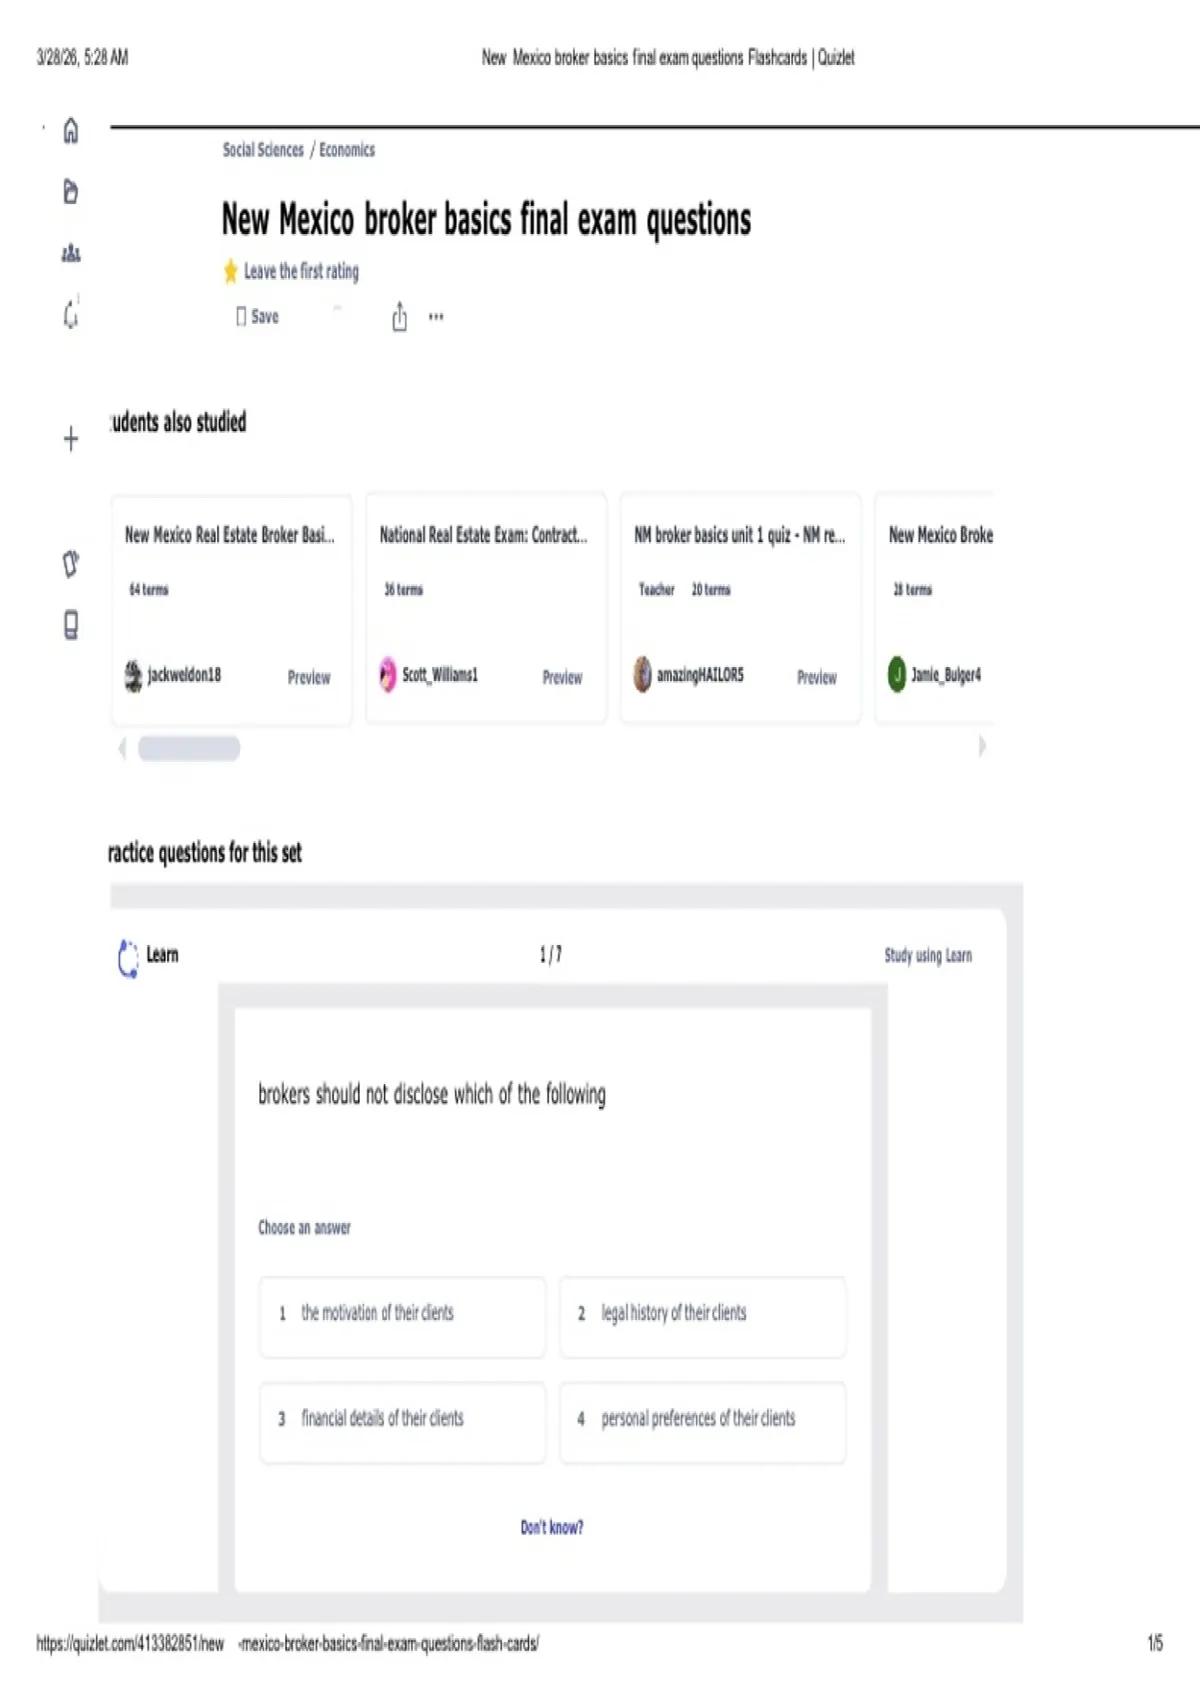Click the Don't know? link
Viewport: 1200px width, 1700px height.
pos(552,1527)
